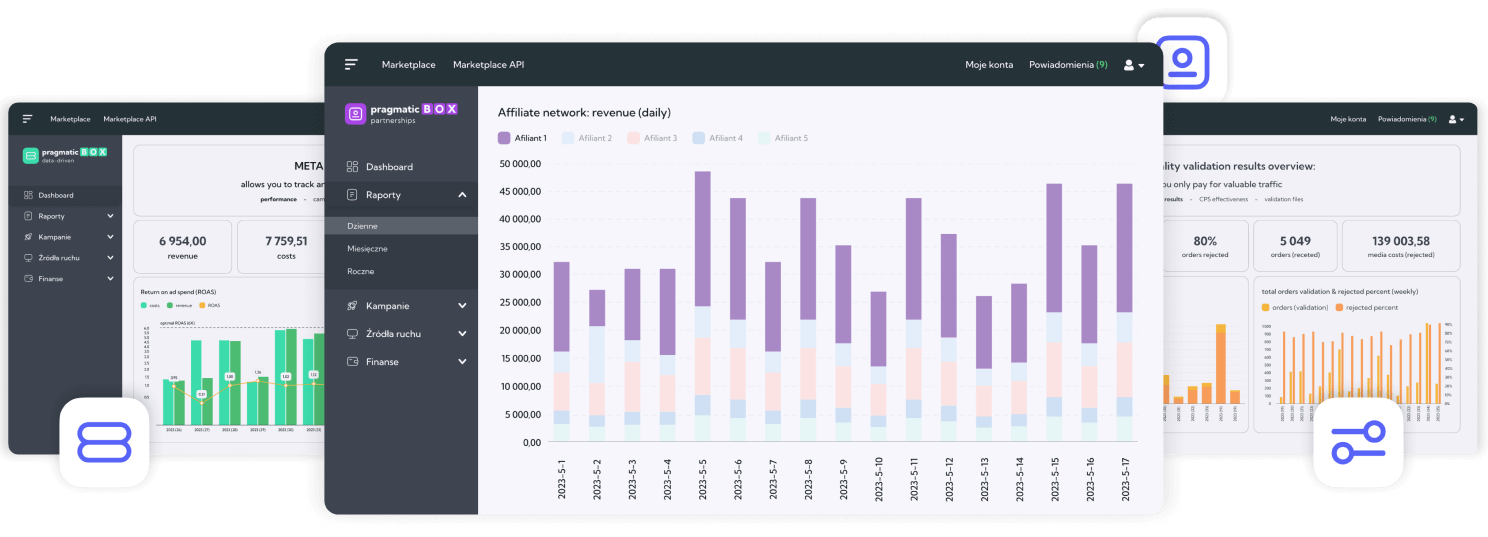Click the Dashboard grid icon in center sidebar
The image size is (1488, 537).
(x=352, y=167)
